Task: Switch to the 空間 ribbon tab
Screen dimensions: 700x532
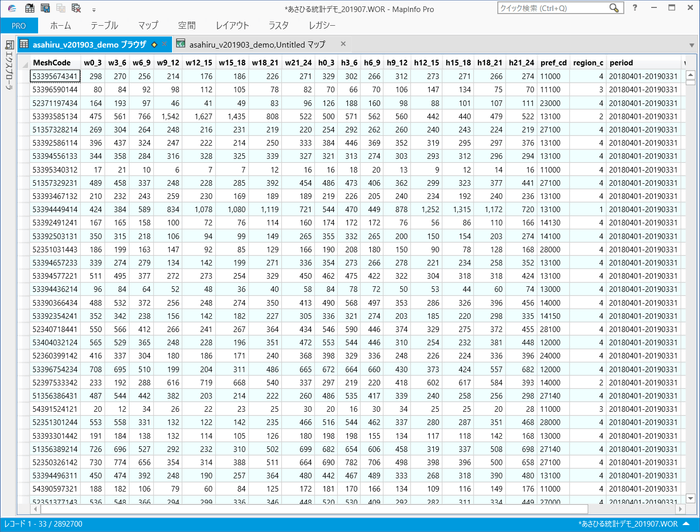Action: coord(187,25)
